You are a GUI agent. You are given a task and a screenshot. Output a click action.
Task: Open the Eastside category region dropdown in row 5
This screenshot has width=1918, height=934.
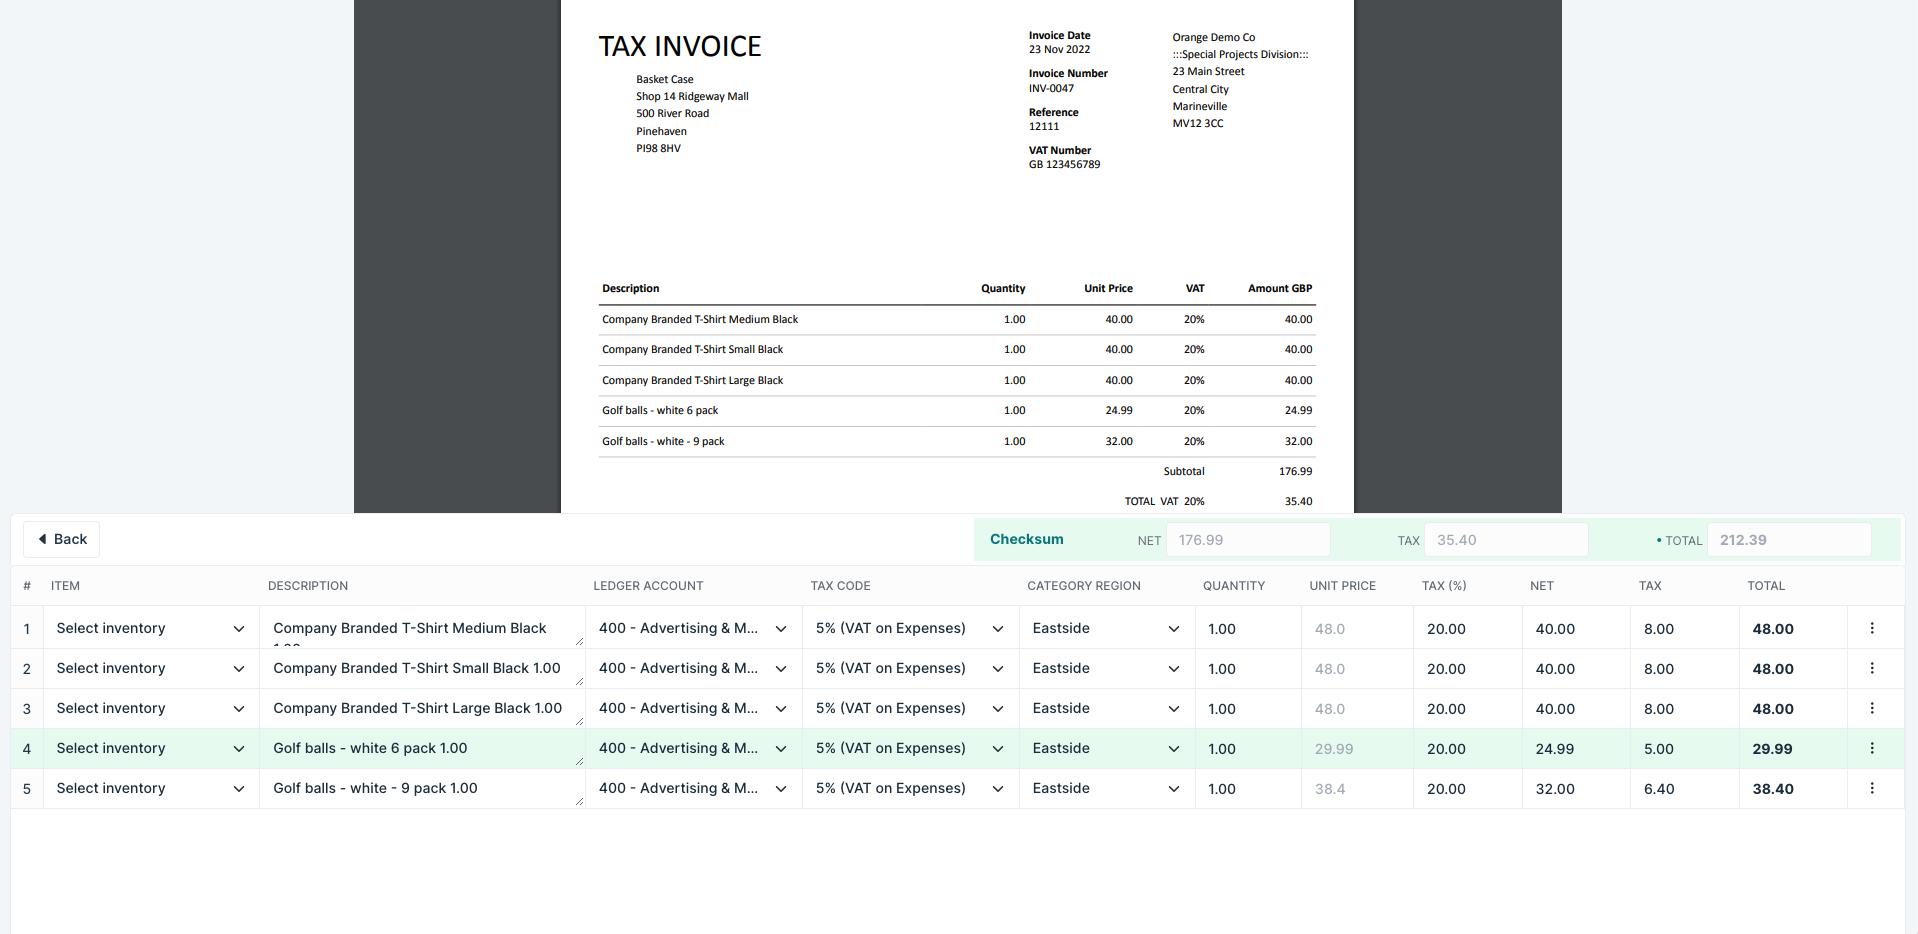[1106, 788]
